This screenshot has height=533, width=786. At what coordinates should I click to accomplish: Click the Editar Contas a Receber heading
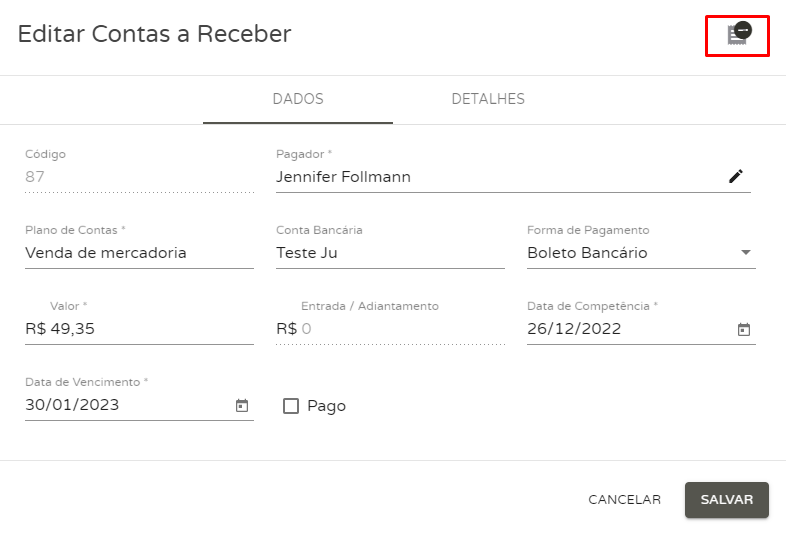[x=154, y=34]
